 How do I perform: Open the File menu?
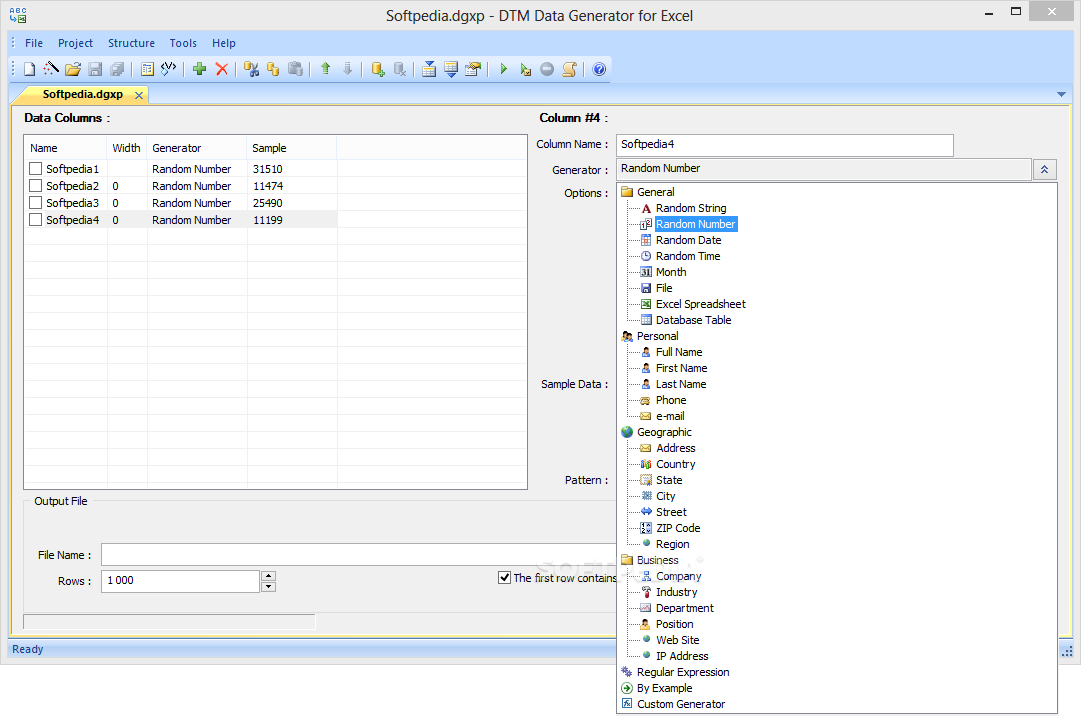[x=34, y=43]
